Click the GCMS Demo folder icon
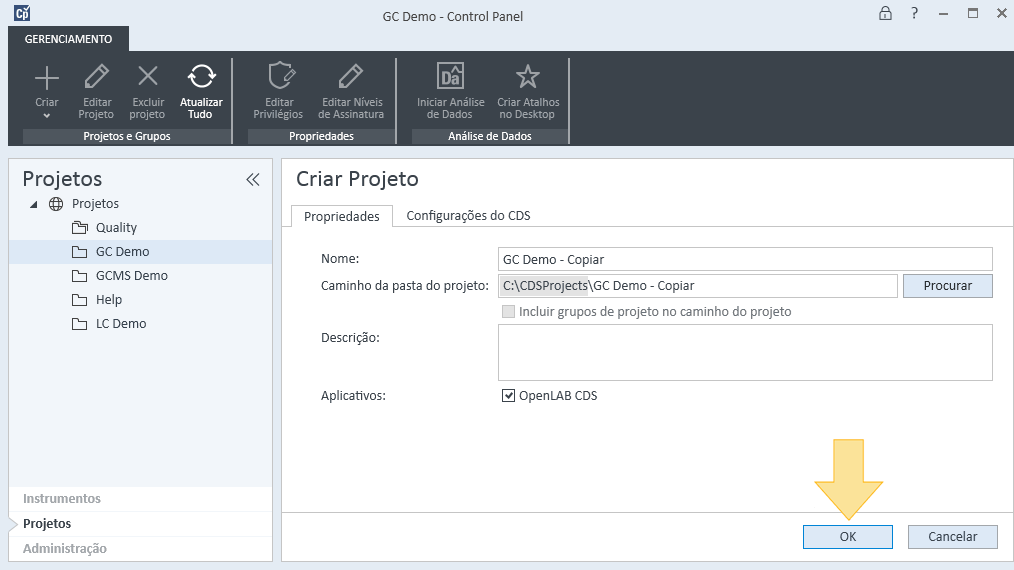1014x570 pixels. tap(80, 276)
